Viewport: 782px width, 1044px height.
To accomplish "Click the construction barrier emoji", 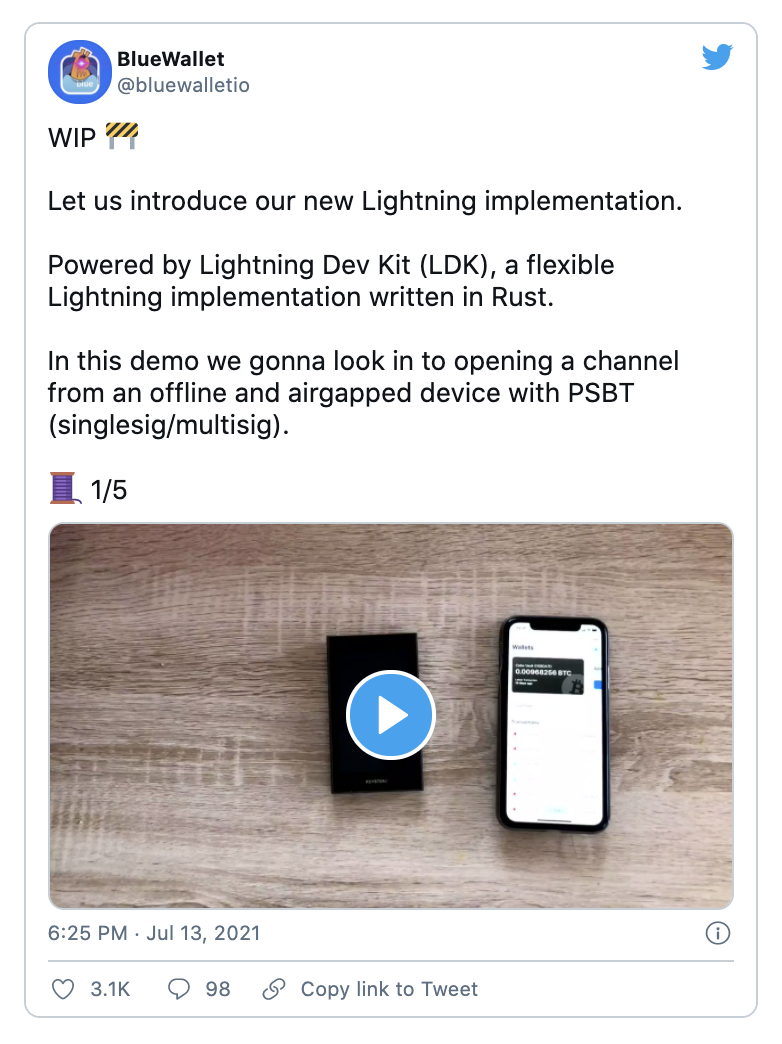I will tap(121, 137).
